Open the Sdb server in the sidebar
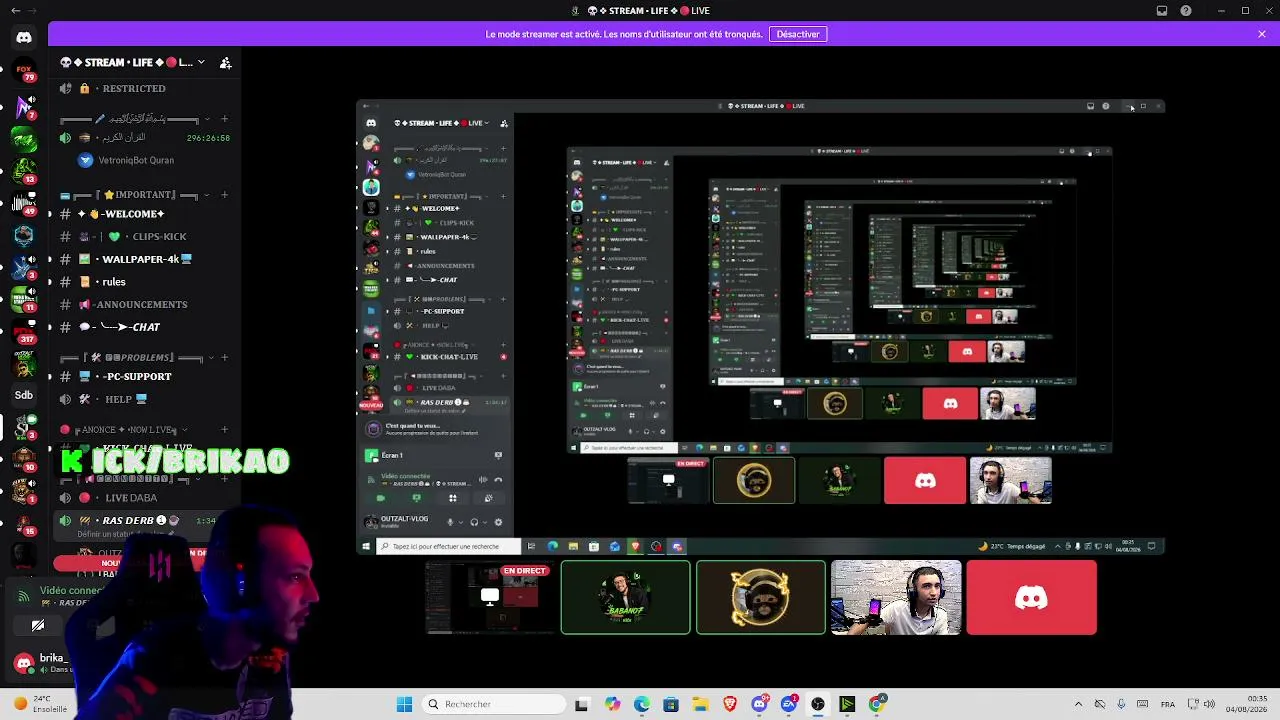 tap(24, 395)
